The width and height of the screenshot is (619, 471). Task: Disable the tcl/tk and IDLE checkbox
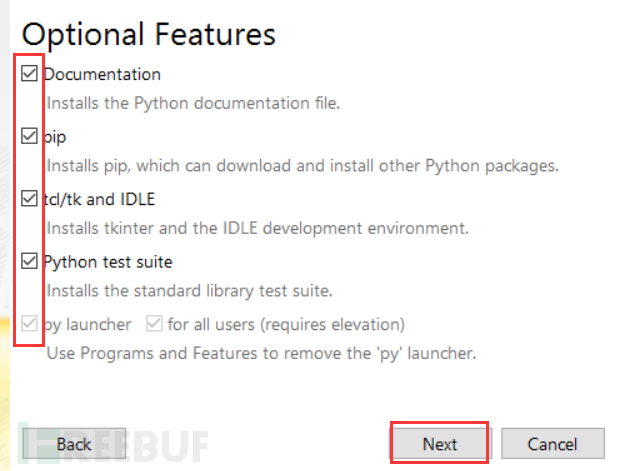(29, 198)
